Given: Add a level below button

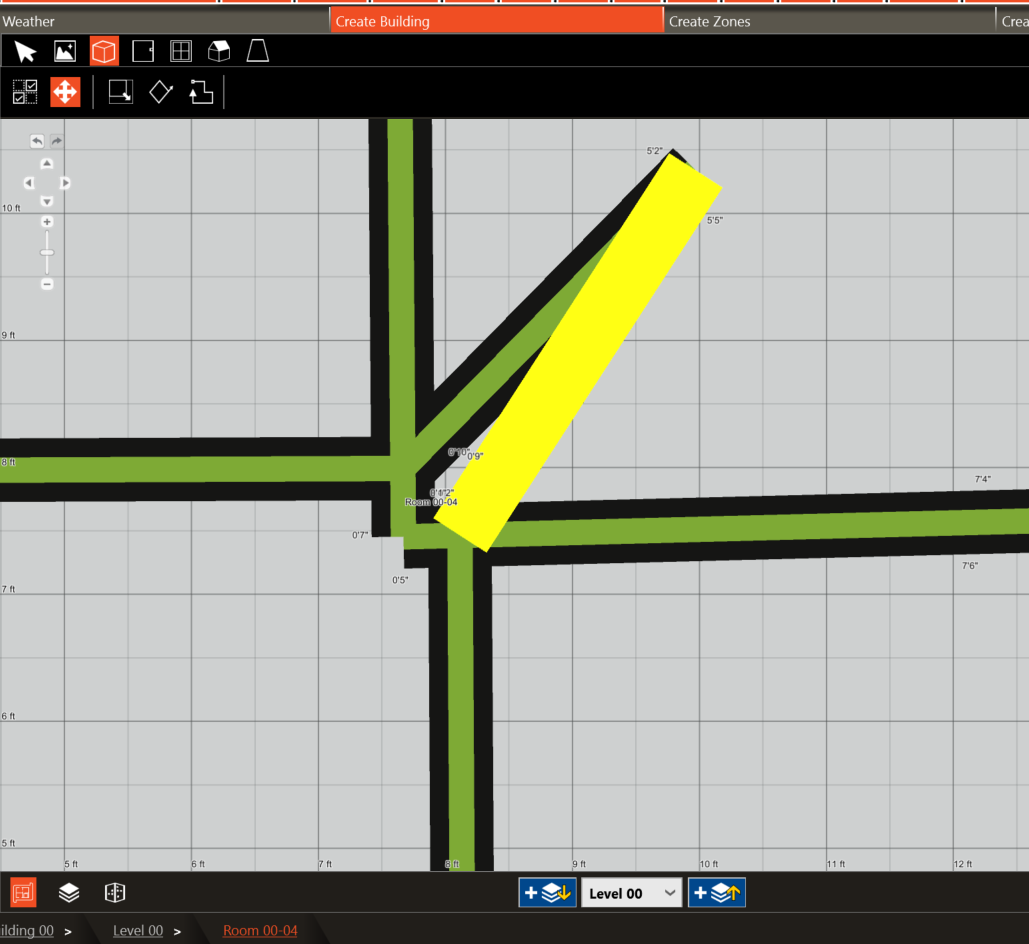Looking at the screenshot, I should point(547,893).
